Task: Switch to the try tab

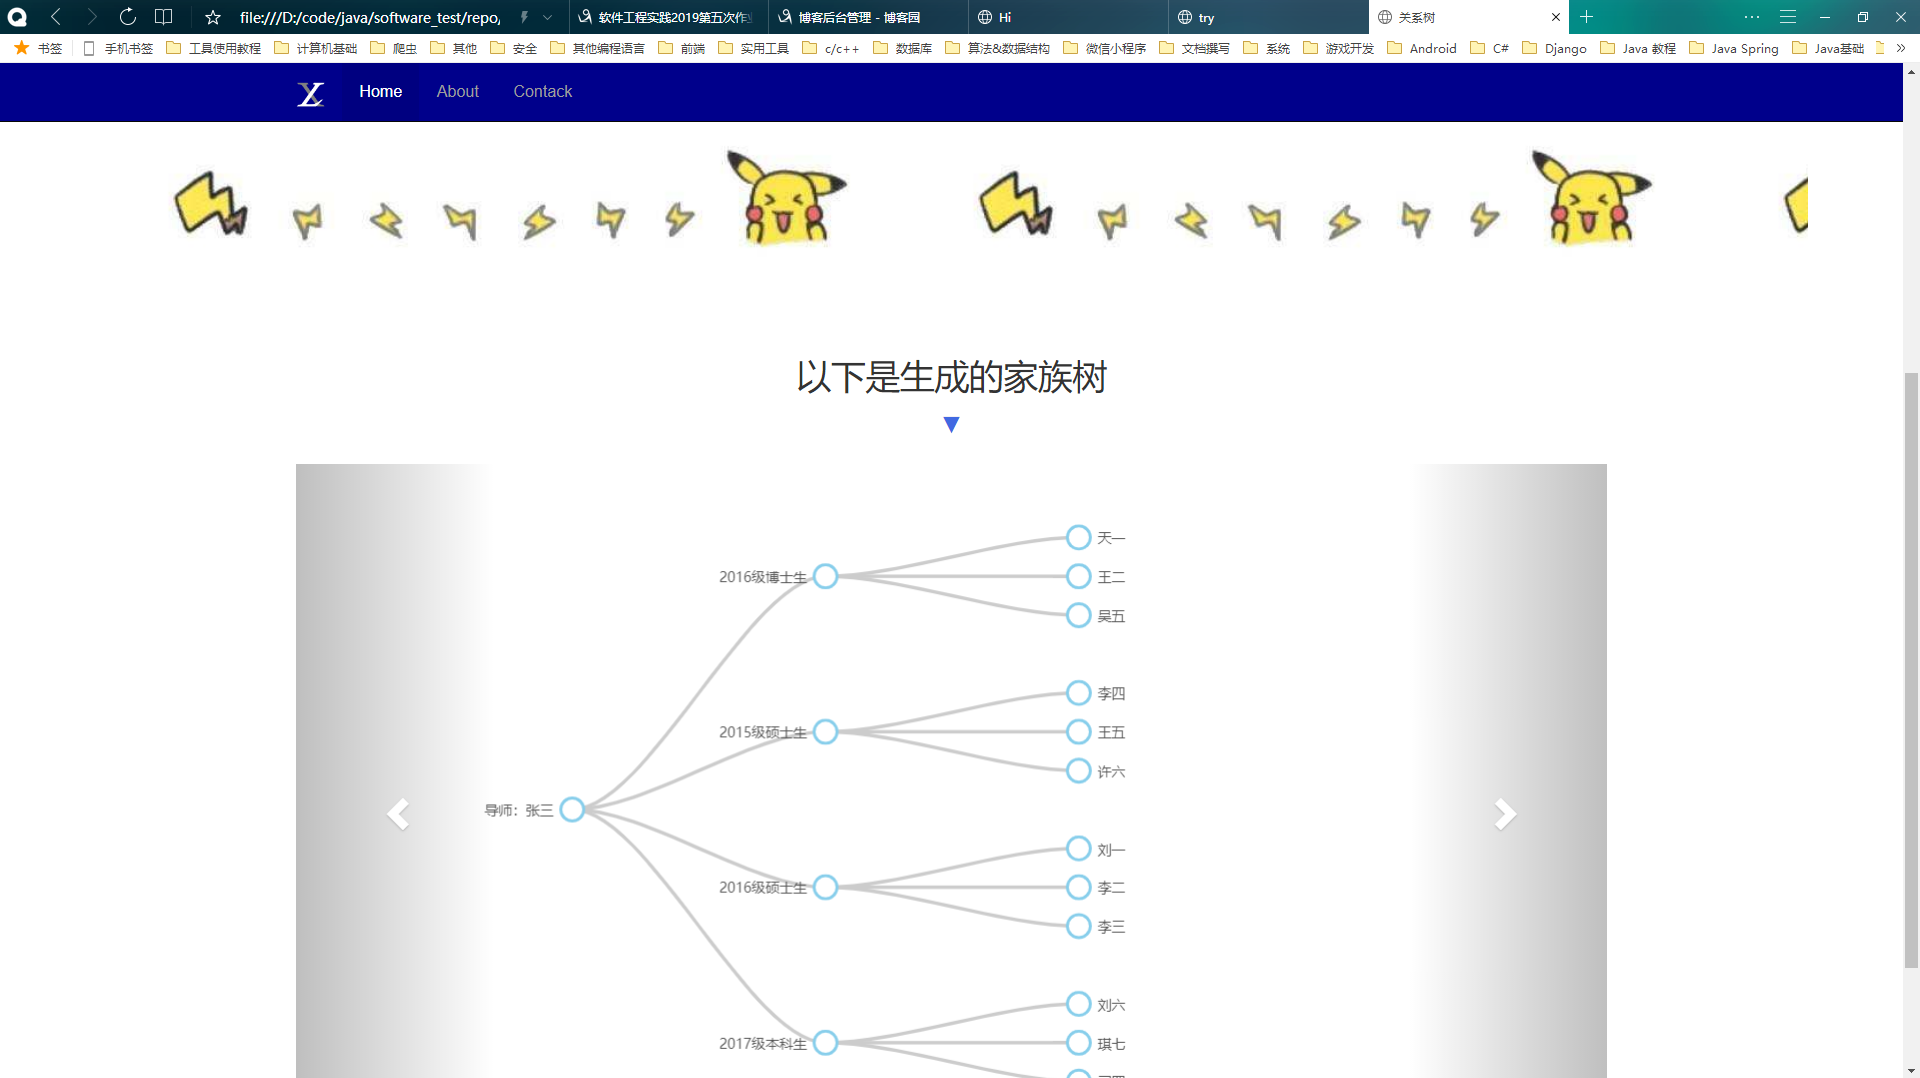Action: 1268,17
